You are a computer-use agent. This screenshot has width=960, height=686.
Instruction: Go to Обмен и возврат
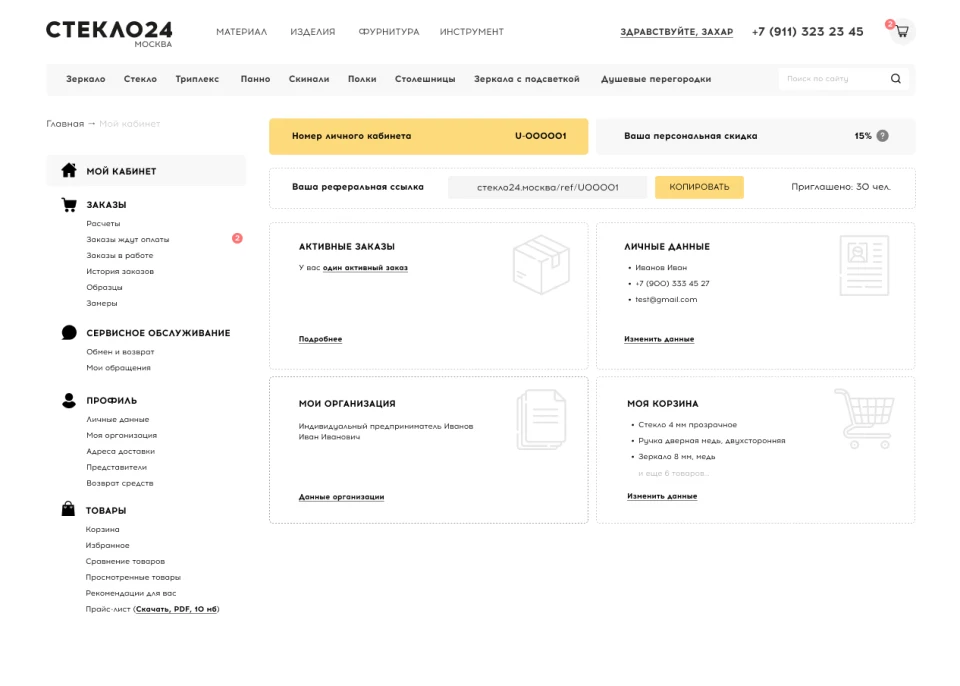(x=120, y=352)
